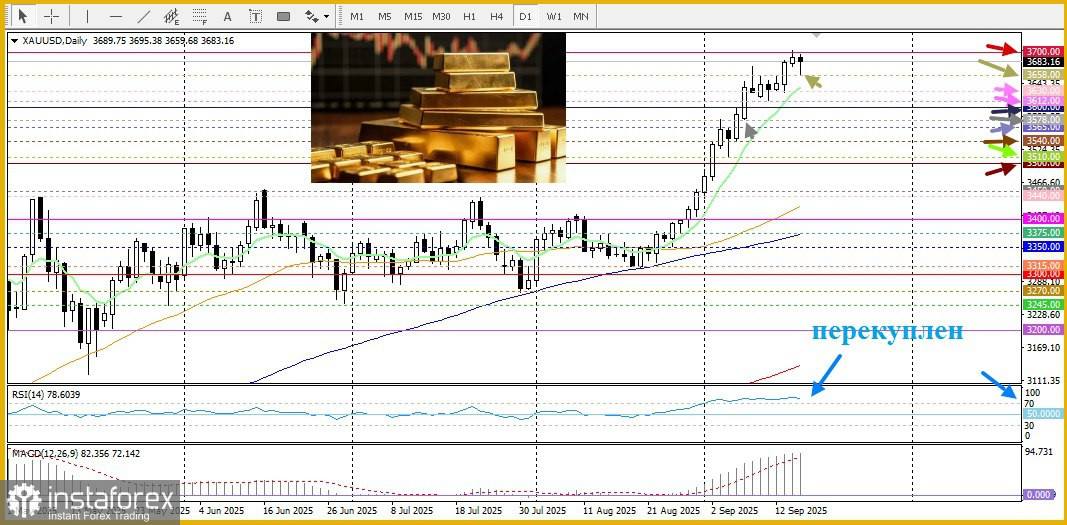Select the Equidistant Channel tool

point(171,16)
